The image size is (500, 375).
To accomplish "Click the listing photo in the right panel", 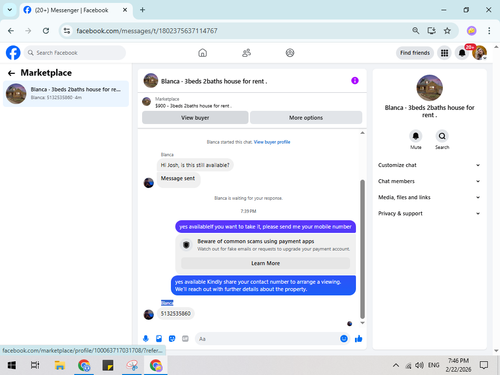I will pyautogui.click(x=429, y=88).
